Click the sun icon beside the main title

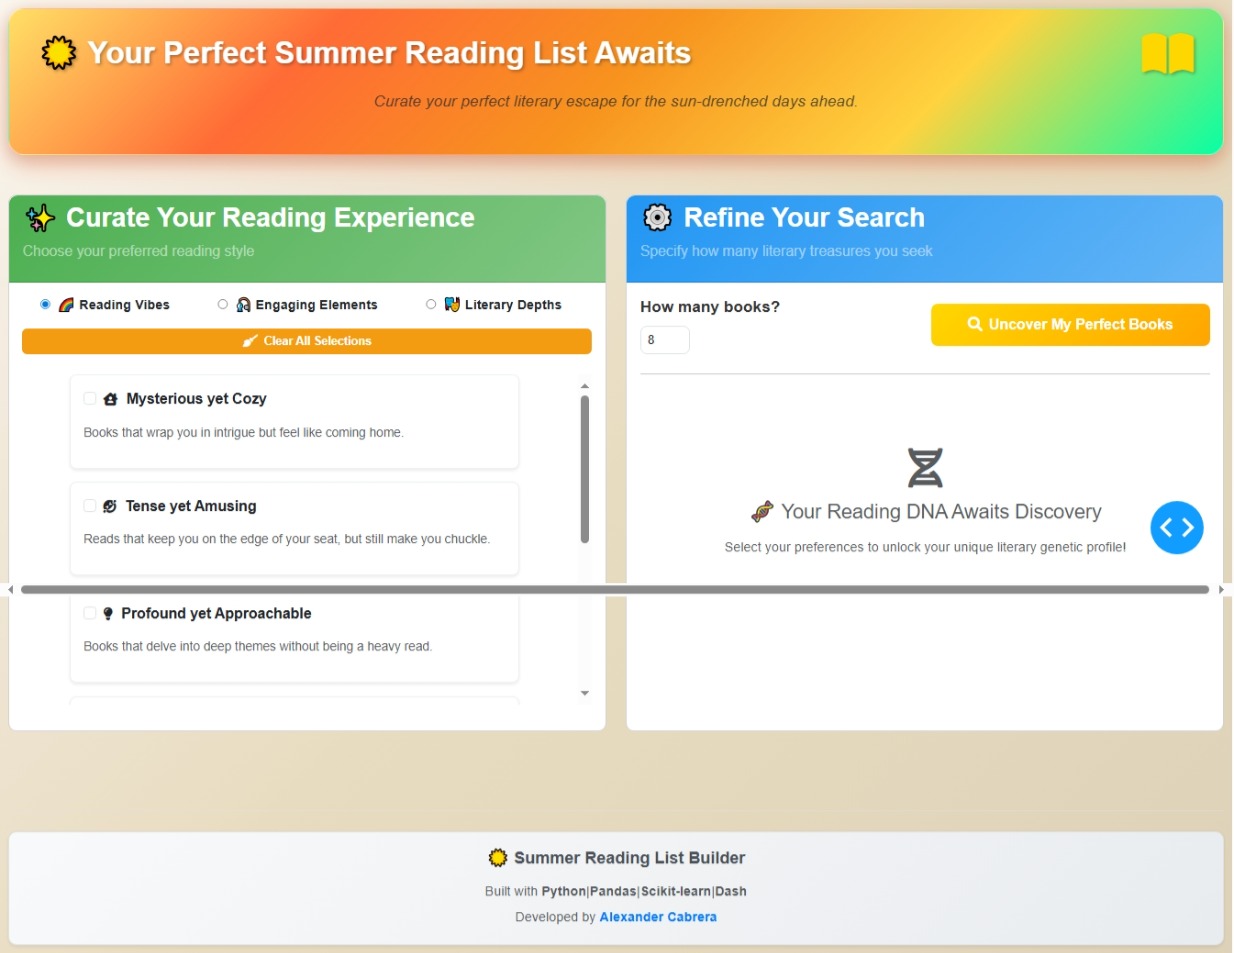pyautogui.click(x=59, y=52)
